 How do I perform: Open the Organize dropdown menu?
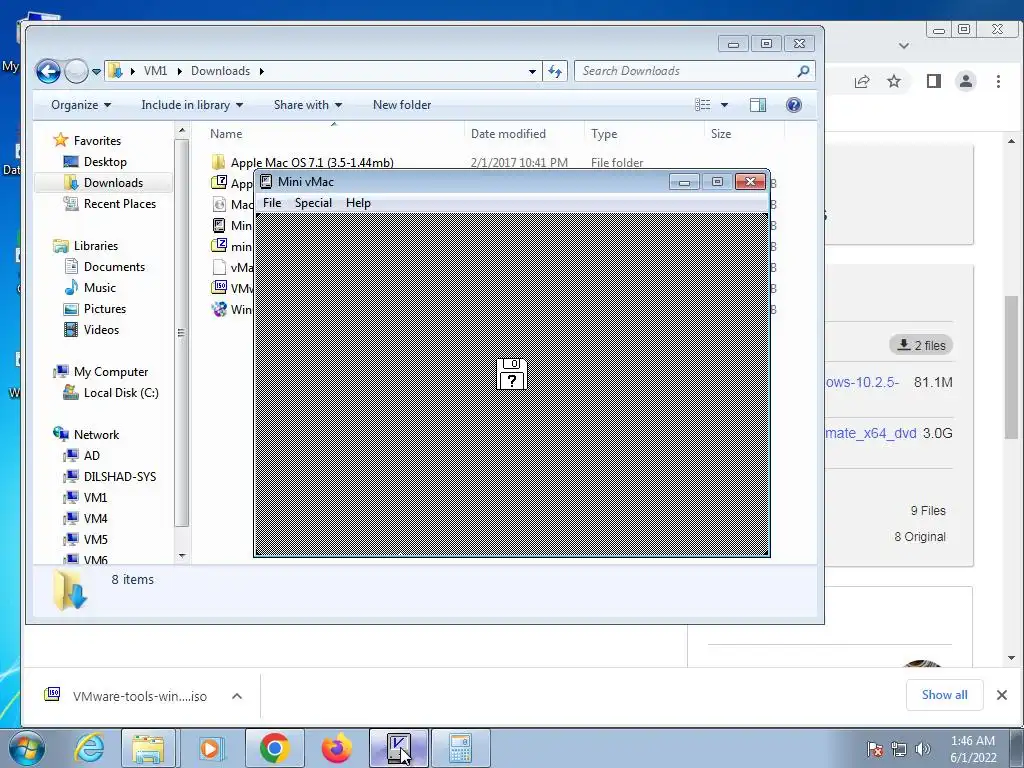pyautogui.click(x=81, y=105)
